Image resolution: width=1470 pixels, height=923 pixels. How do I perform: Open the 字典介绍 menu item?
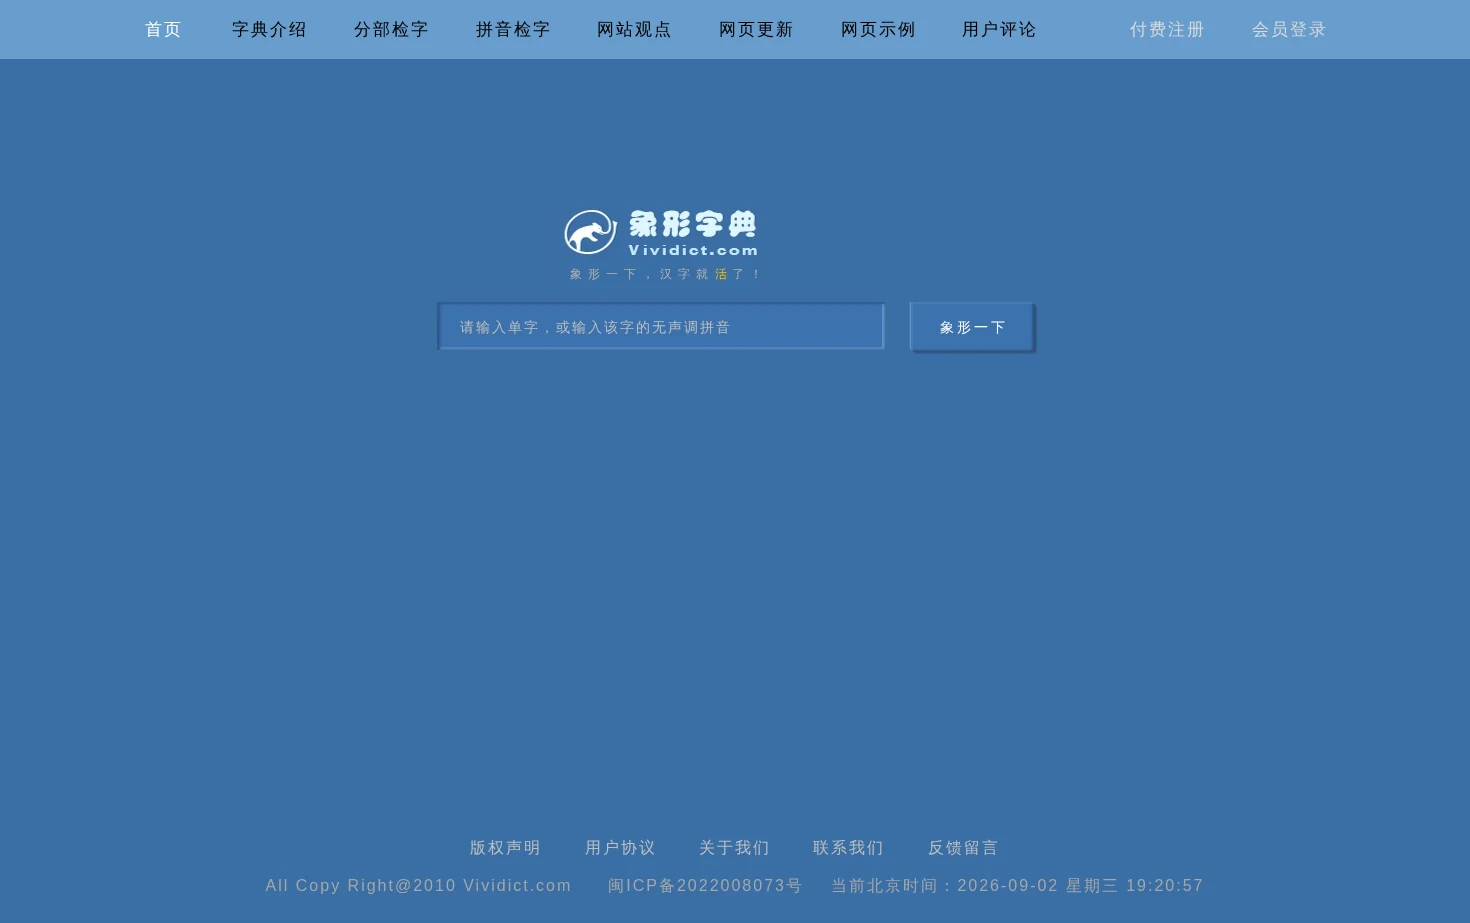coord(269,30)
